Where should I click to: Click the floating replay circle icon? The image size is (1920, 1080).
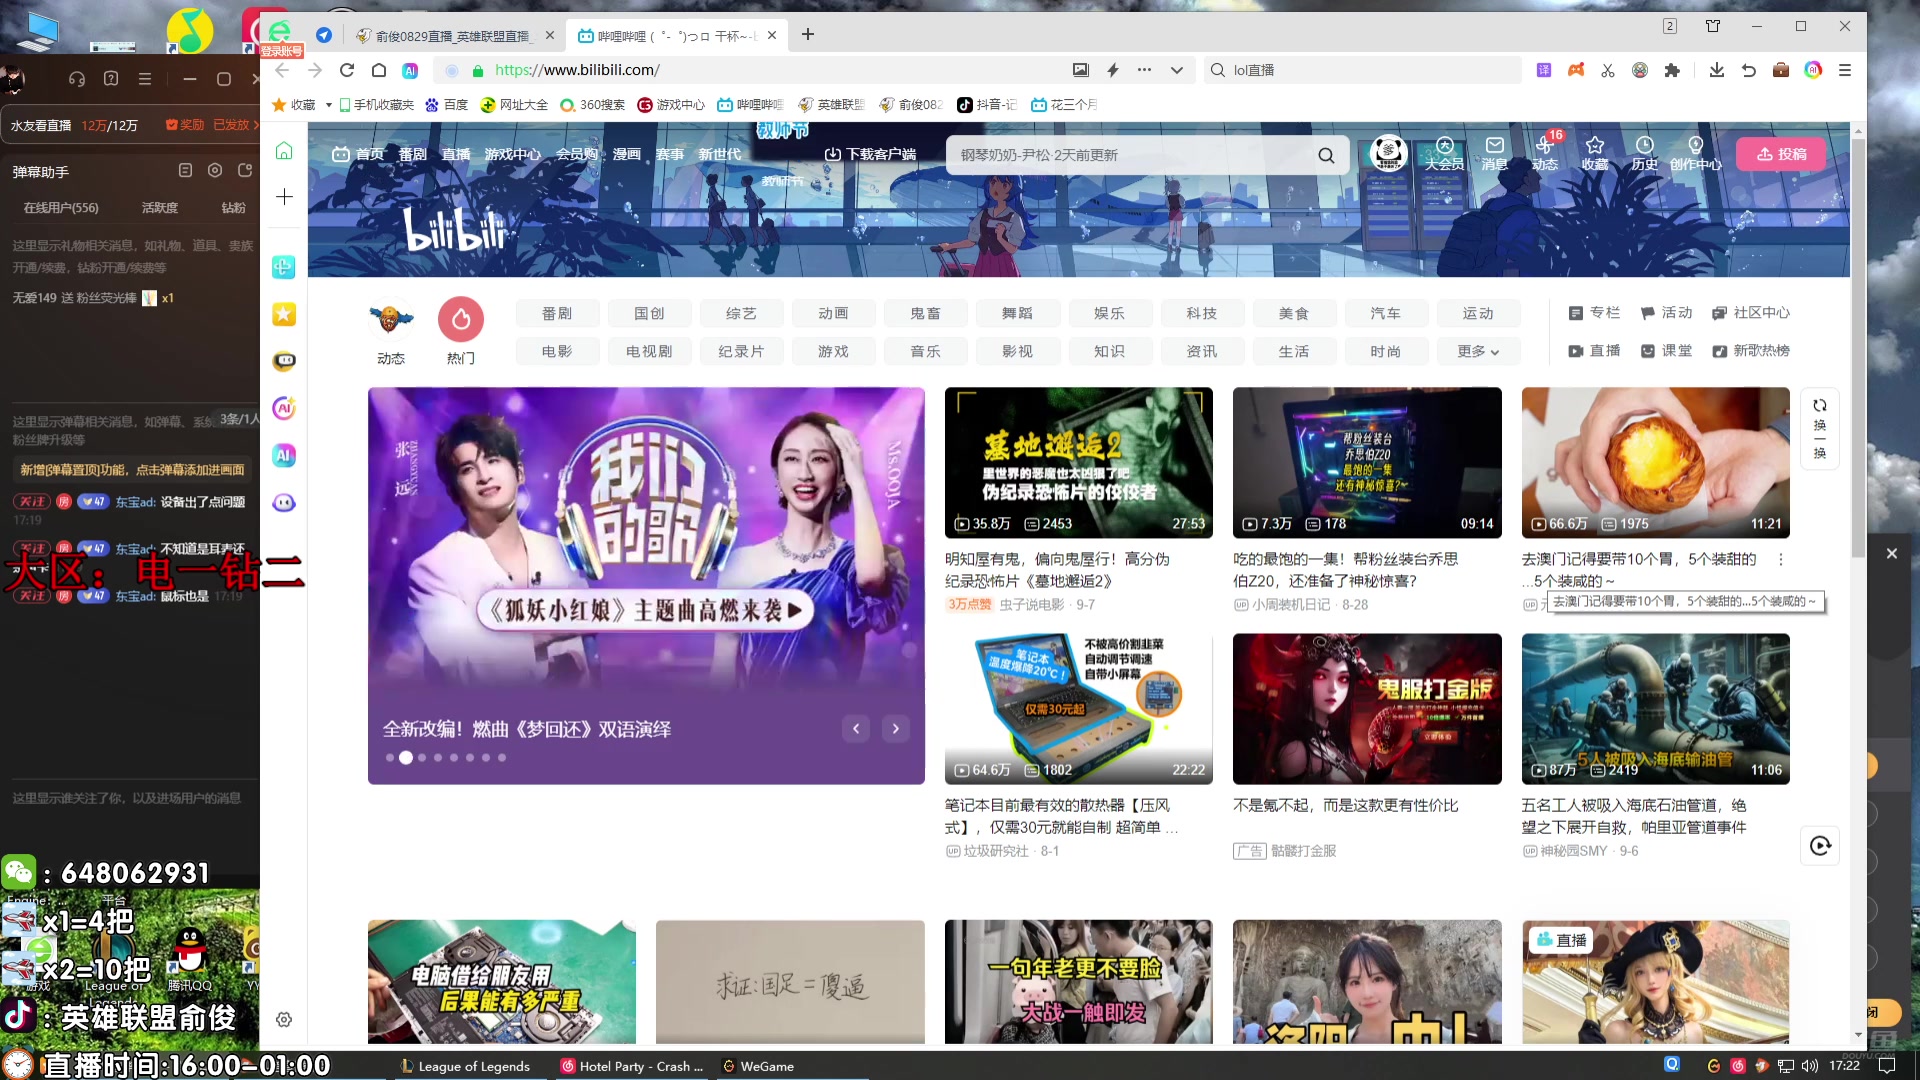[x=1820, y=846]
